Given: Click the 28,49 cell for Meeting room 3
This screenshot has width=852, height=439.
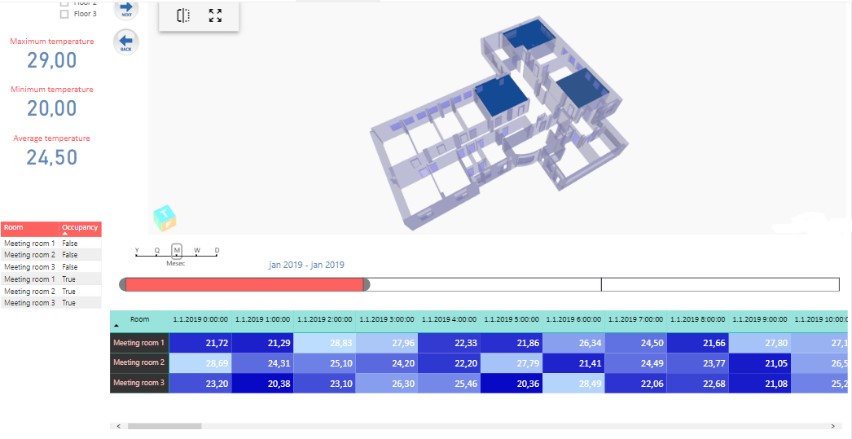Looking at the screenshot, I should [574, 384].
